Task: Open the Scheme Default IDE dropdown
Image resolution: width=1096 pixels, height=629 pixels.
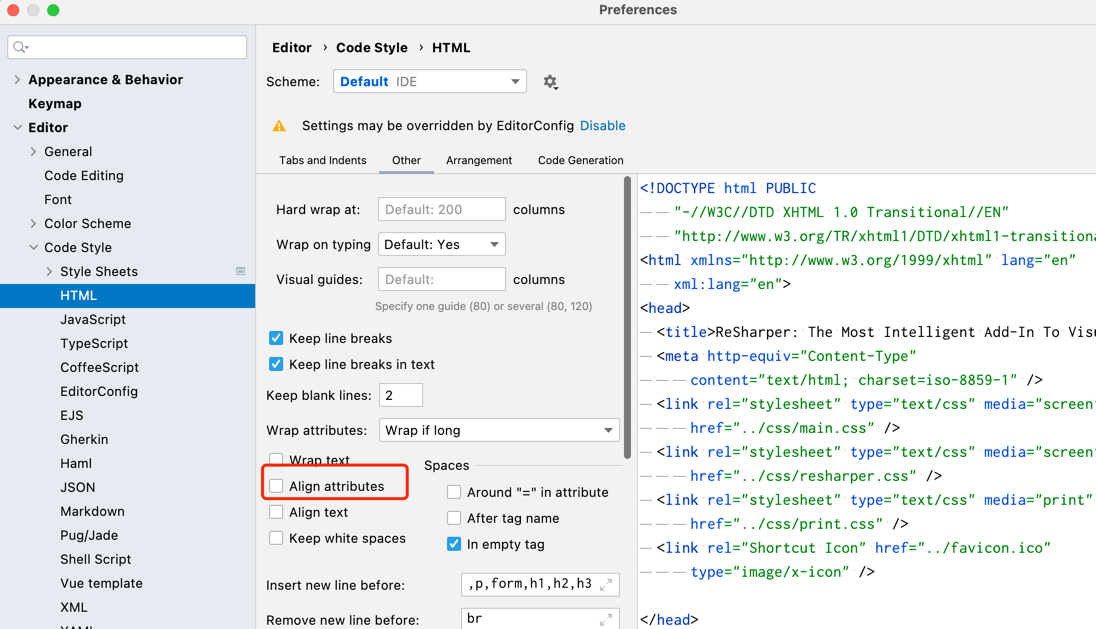Action: pyautogui.click(x=430, y=82)
